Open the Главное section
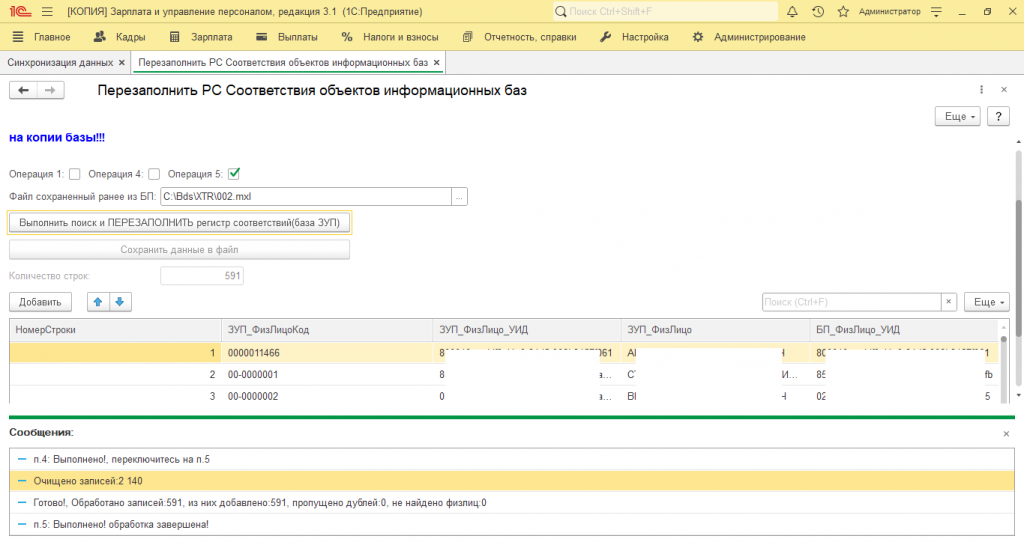This screenshot has width=1024, height=545. coord(42,37)
